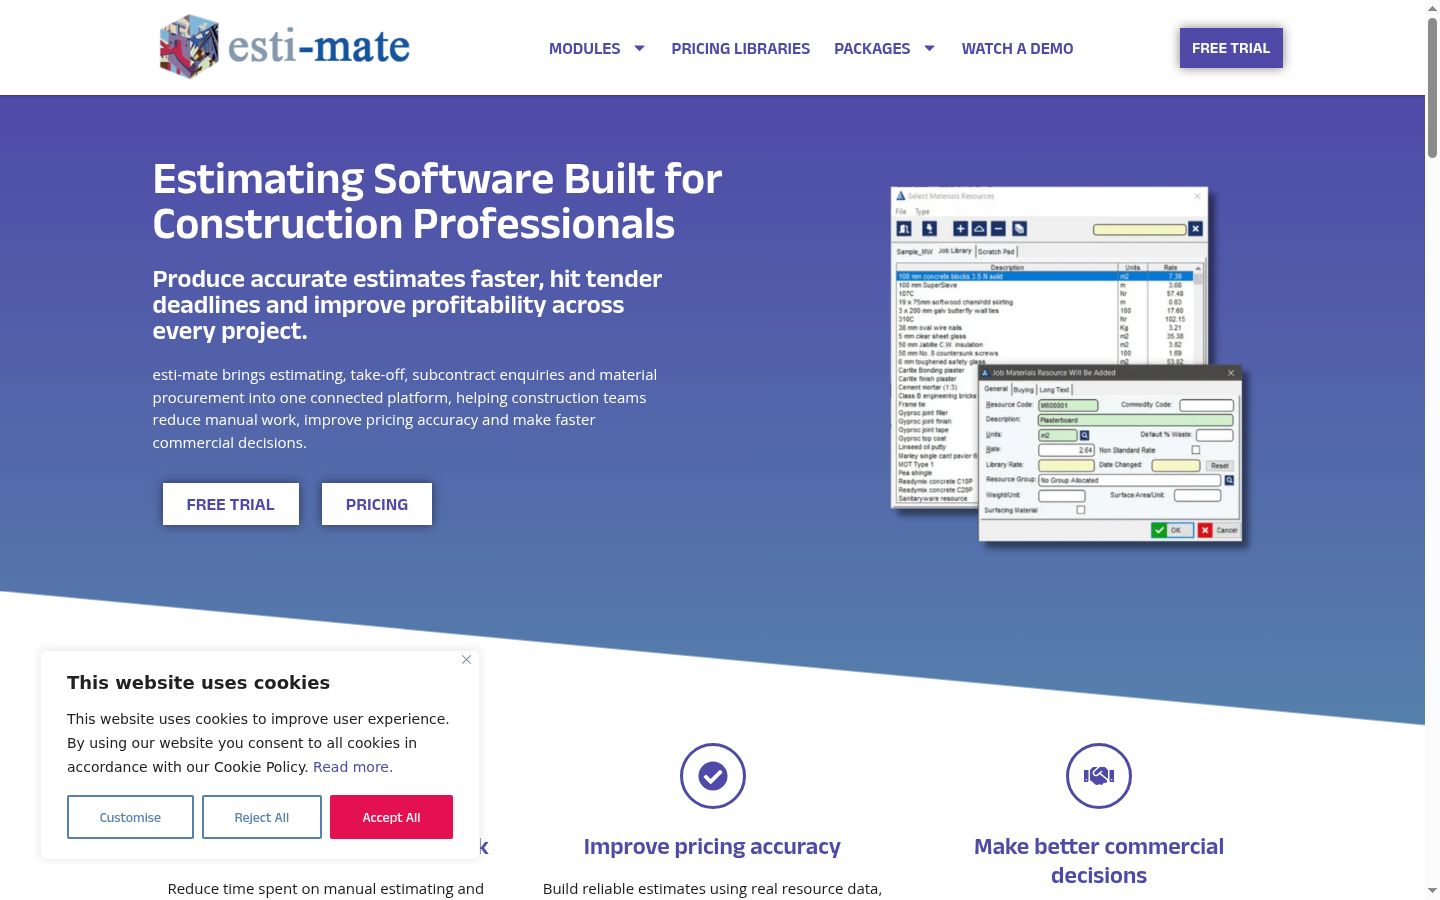Viewport: 1440px width, 900px height.
Task: Click Customise cookie settings button
Action: [130, 817]
